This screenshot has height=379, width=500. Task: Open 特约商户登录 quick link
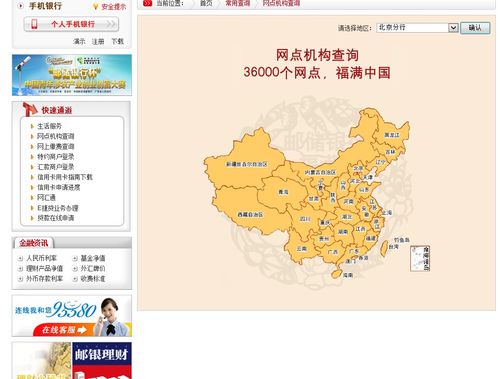pos(56,157)
